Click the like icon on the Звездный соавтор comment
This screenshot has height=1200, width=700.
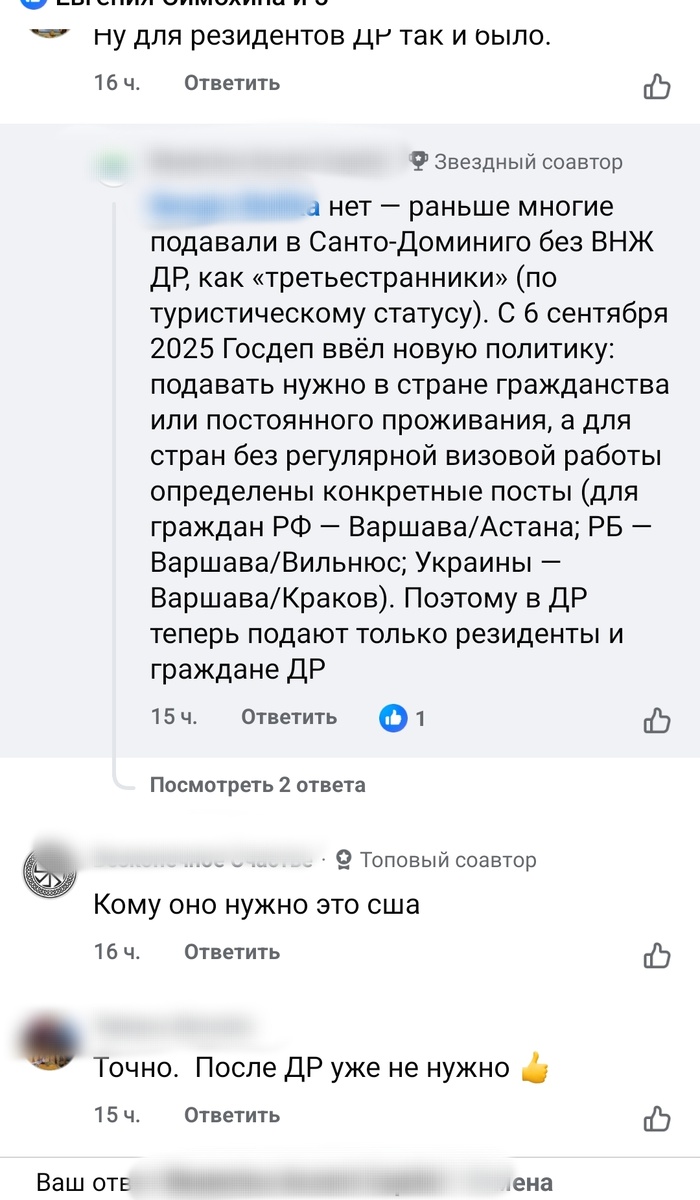pos(656,717)
